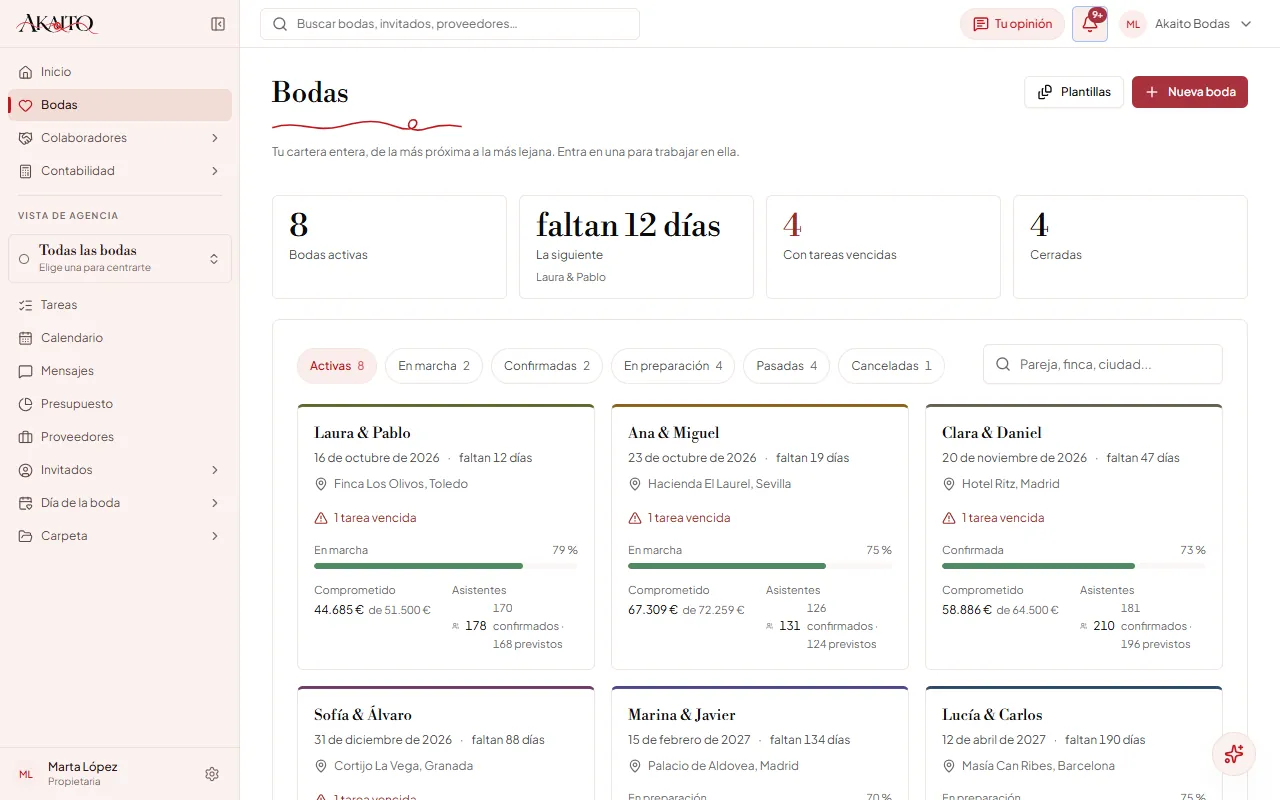Expand the Colaboradores submenu
This screenshot has width=1280, height=800.
click(x=120, y=138)
